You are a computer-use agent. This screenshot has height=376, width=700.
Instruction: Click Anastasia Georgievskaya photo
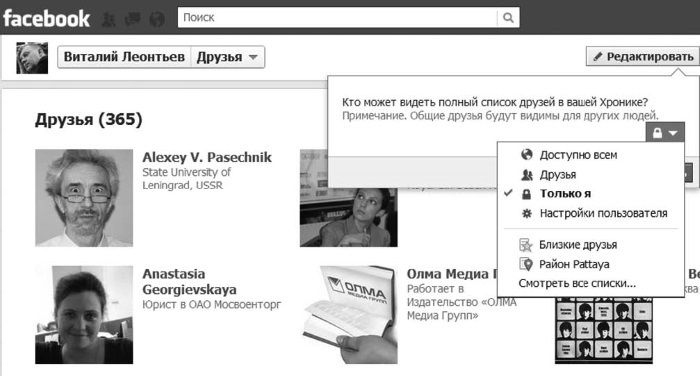click(84, 315)
